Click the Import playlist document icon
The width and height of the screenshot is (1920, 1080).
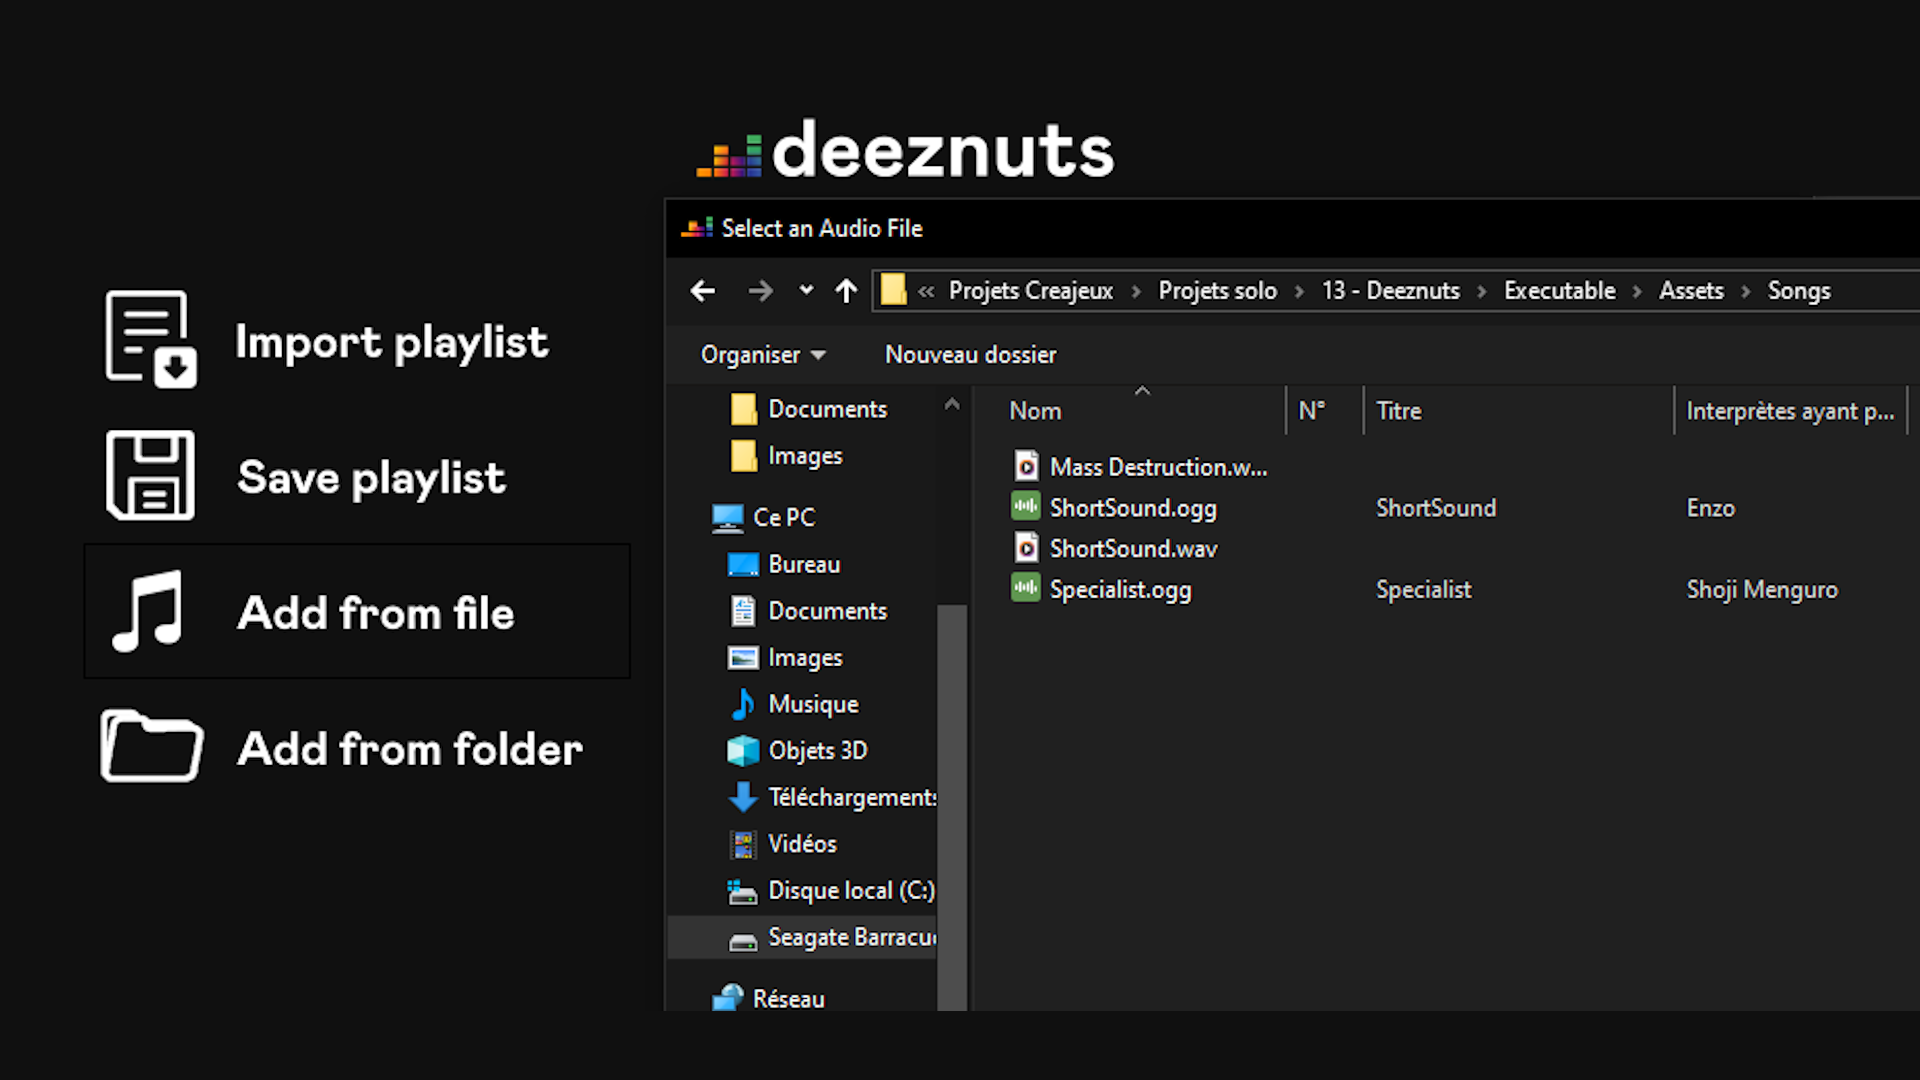click(150, 340)
